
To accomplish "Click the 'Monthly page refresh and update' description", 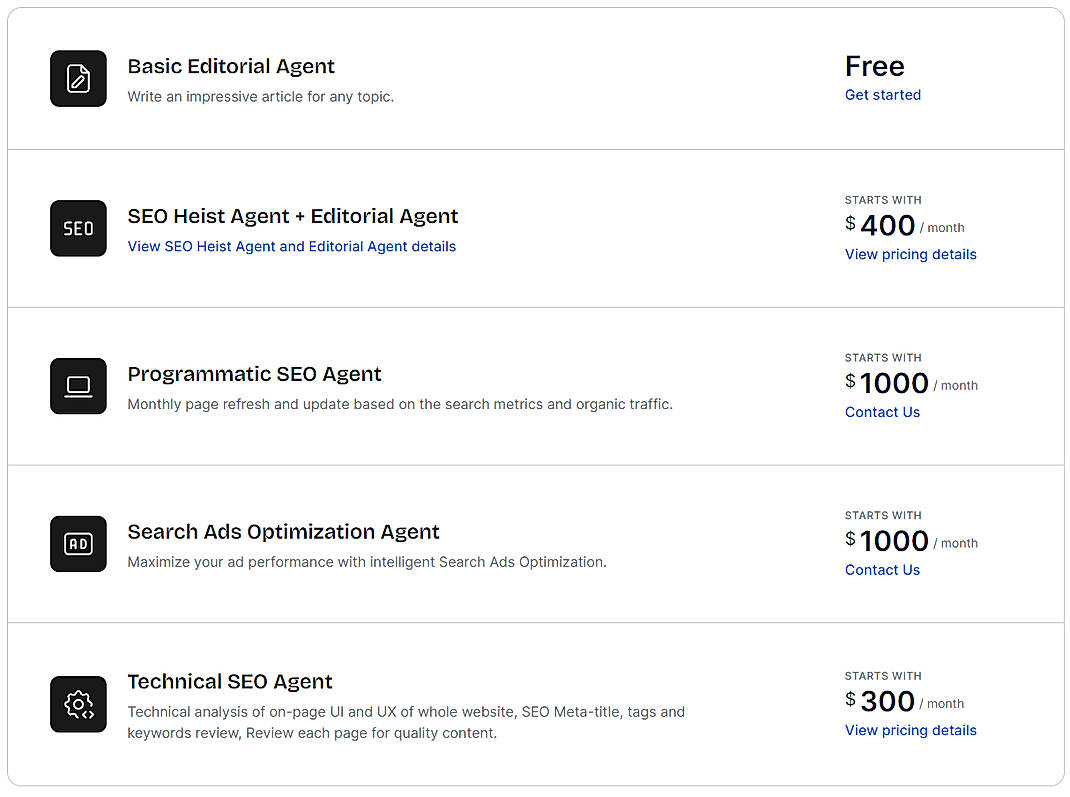I will [x=400, y=404].
